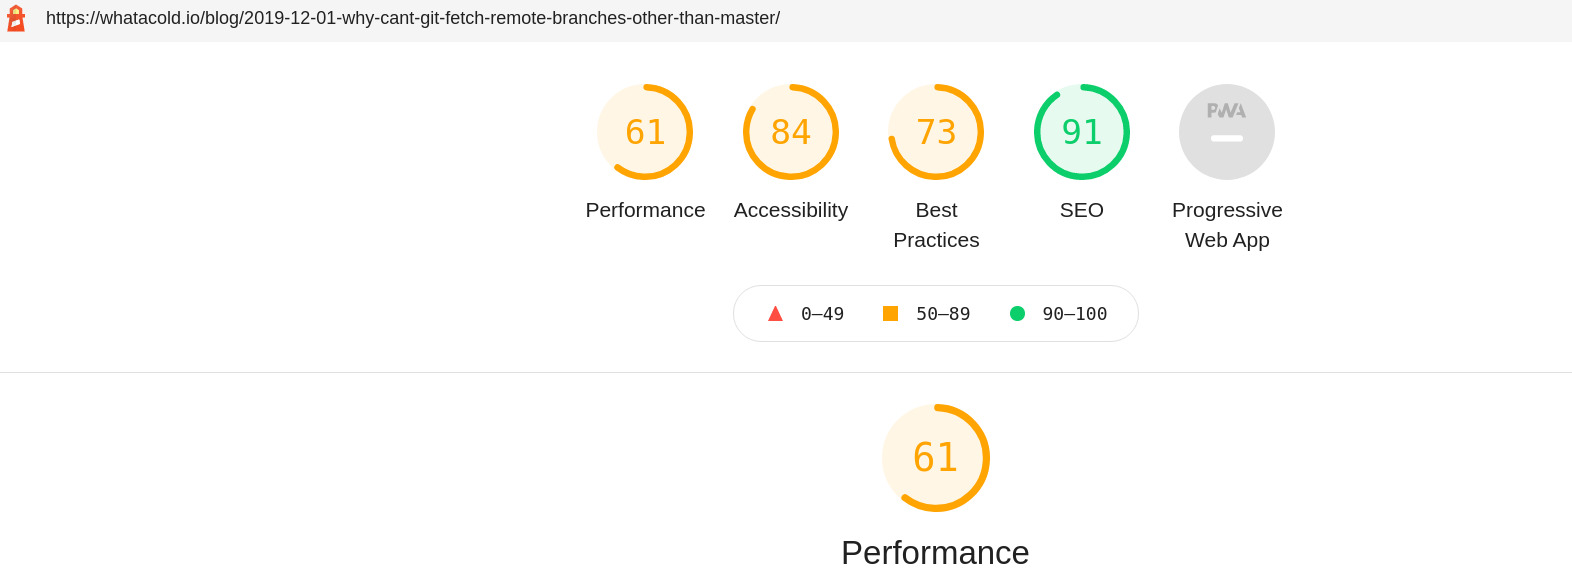Select the gray PWA badge icon
Screen dimensions: 1572x585
(x=1226, y=132)
